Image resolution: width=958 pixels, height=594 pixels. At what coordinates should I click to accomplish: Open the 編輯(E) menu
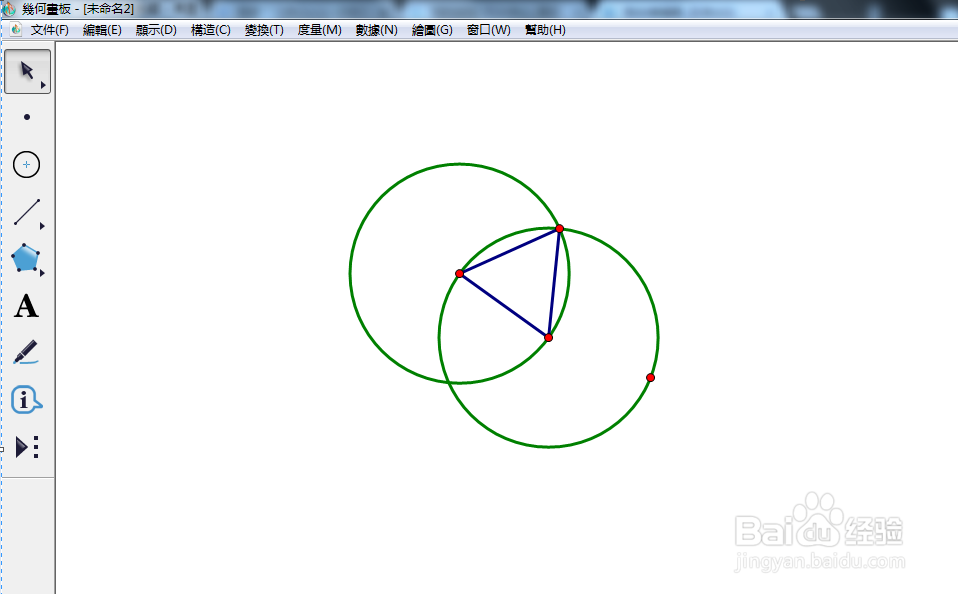[x=102, y=30]
